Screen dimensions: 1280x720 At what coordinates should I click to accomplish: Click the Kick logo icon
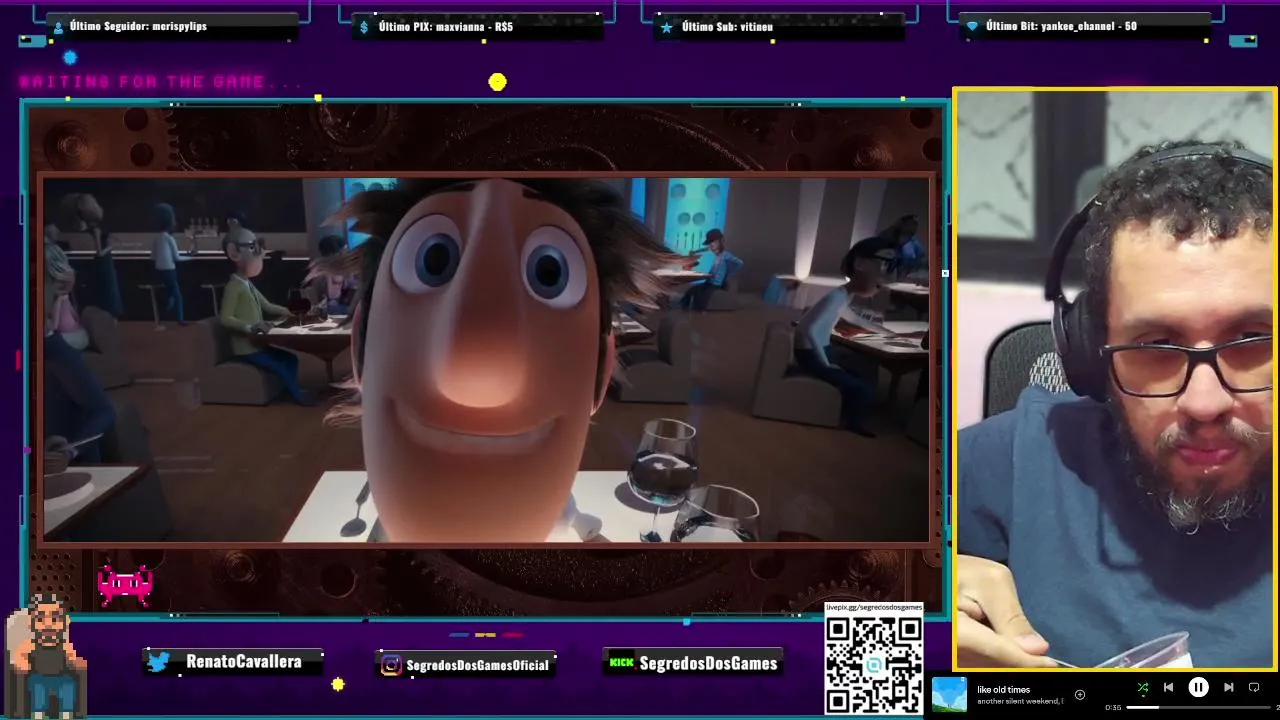(x=621, y=662)
